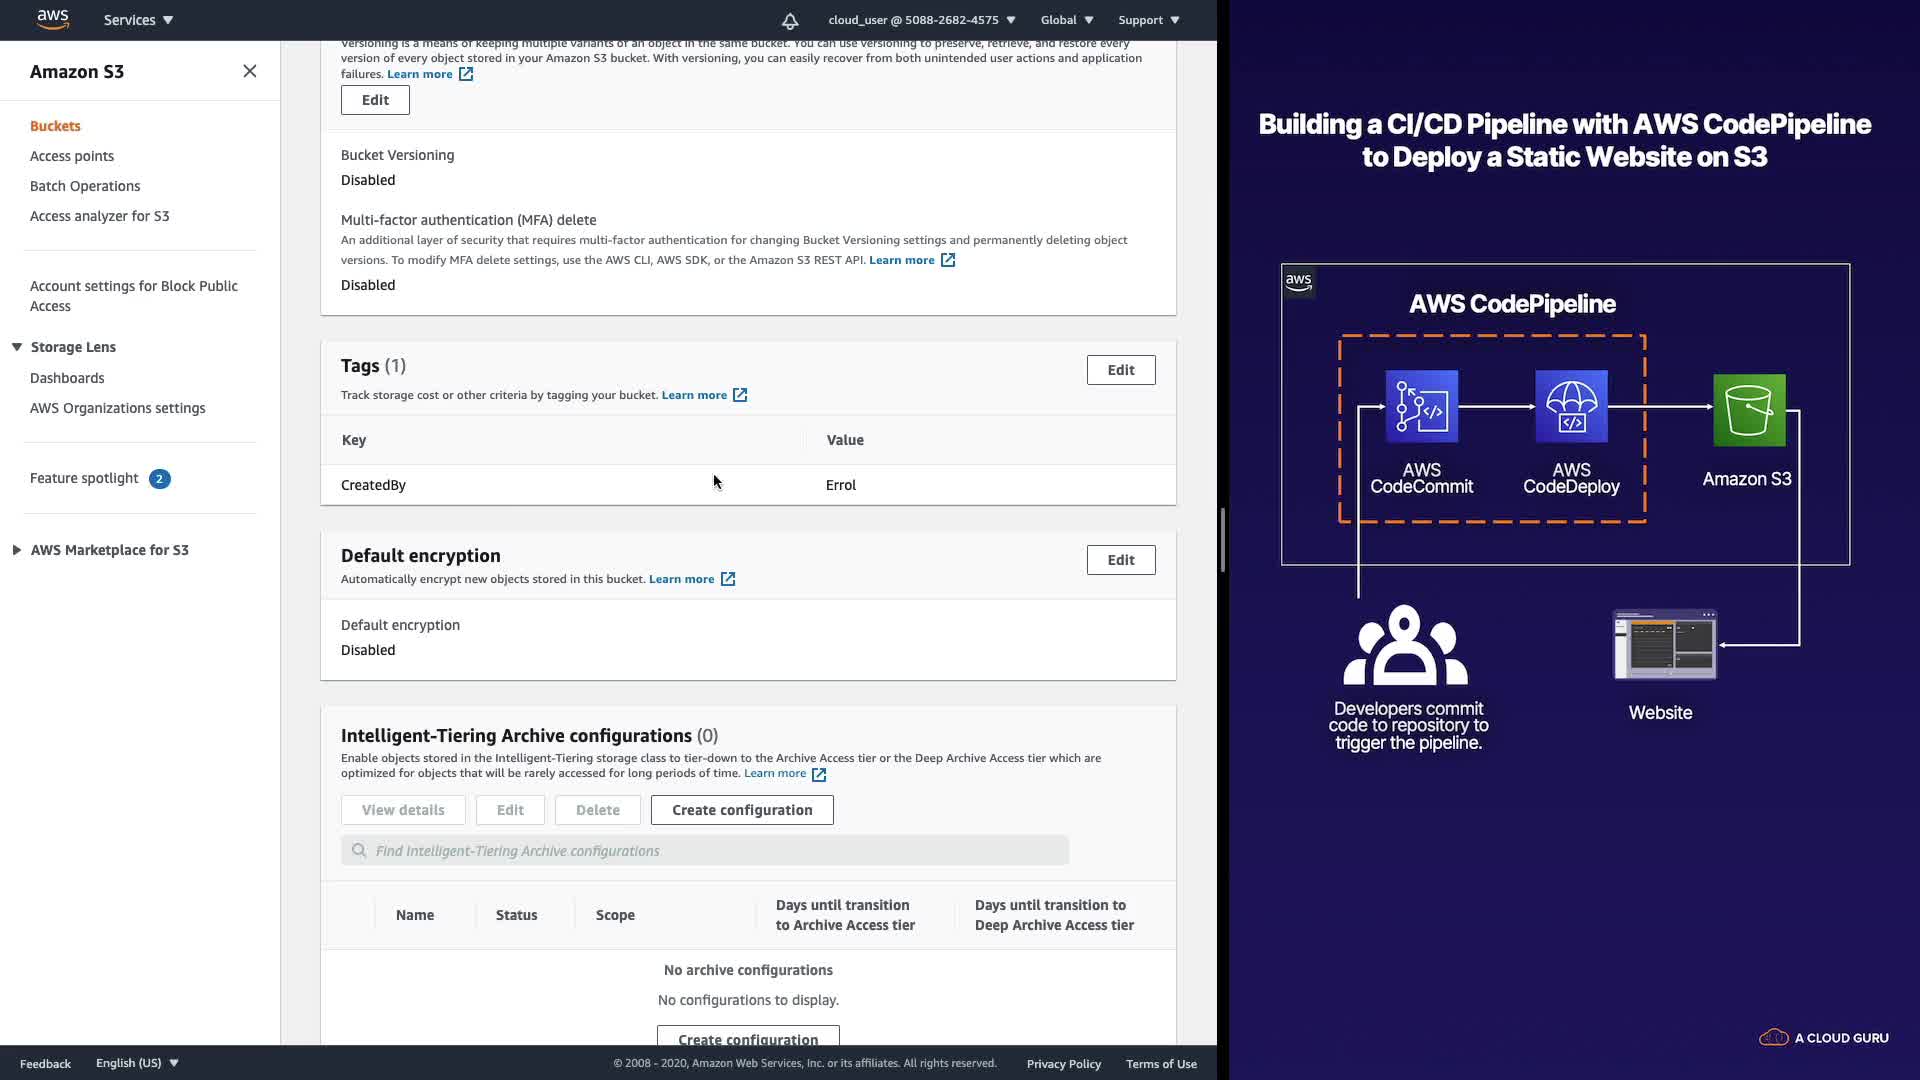
Task: Click the AWS logo home icon
Action: [52, 19]
